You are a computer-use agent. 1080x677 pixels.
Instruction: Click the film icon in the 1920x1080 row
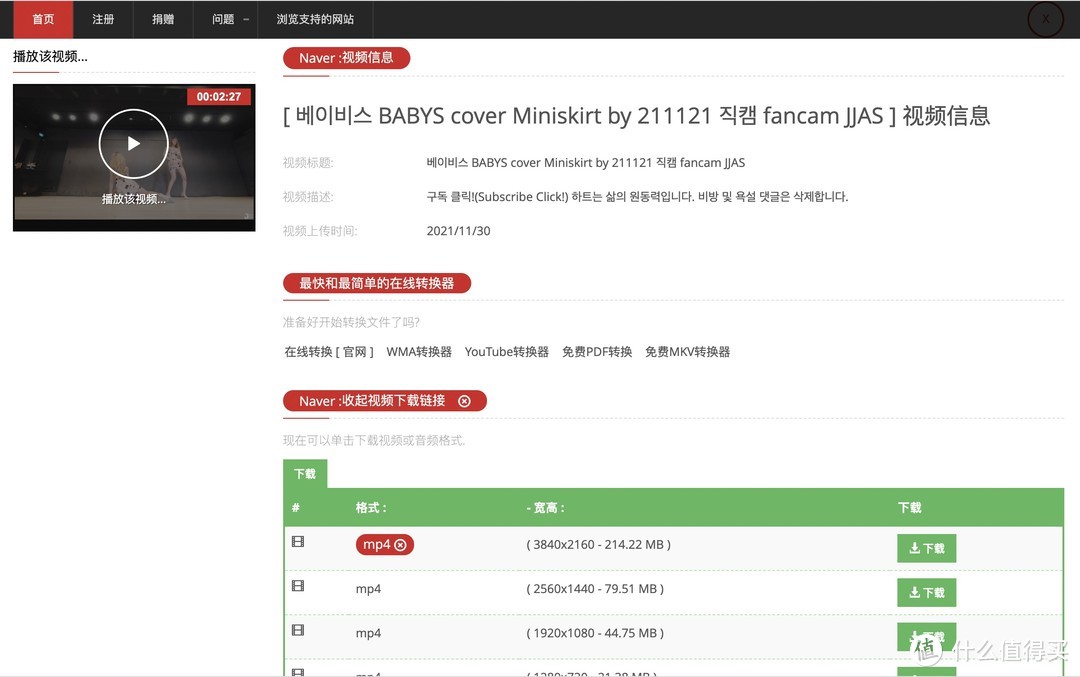298,629
